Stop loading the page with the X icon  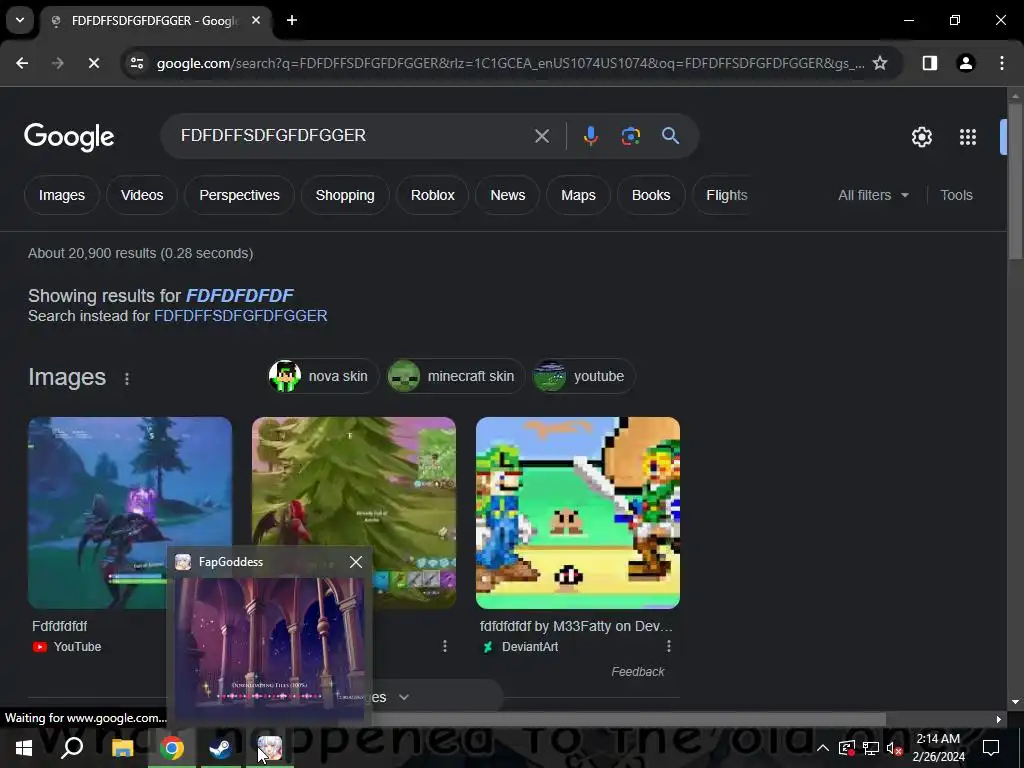93,63
